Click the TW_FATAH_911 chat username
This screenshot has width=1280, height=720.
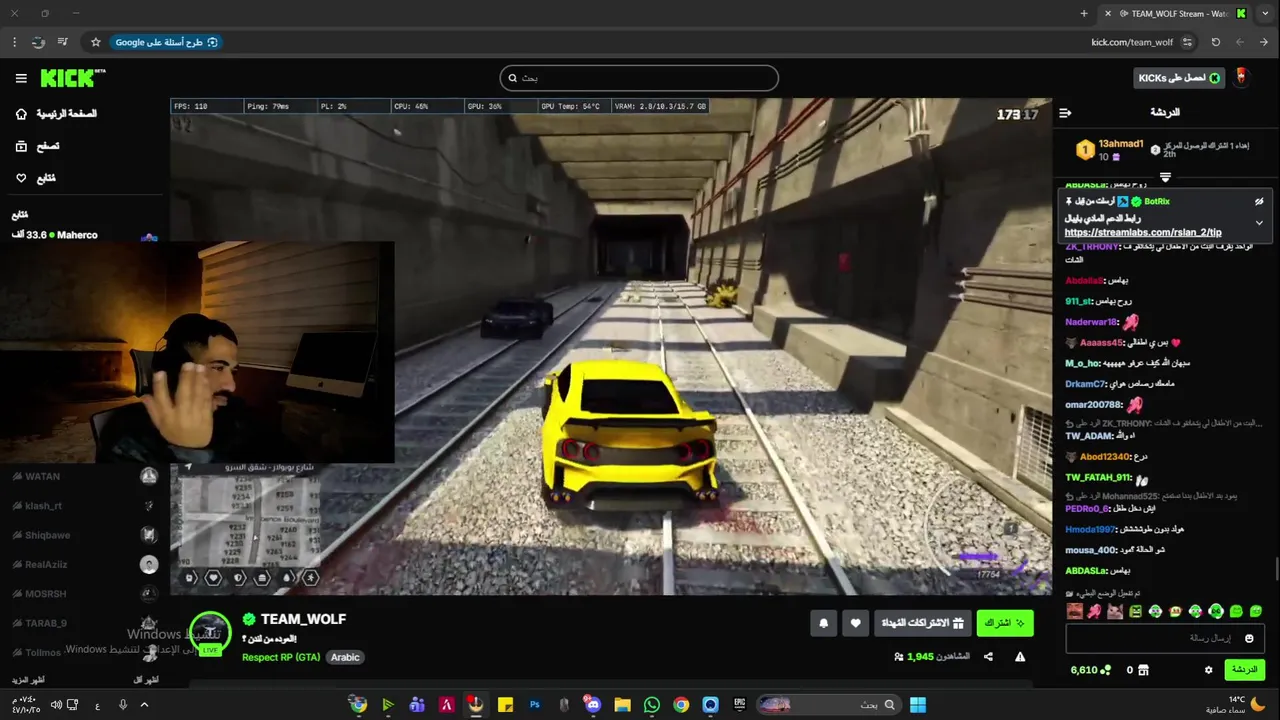coord(1097,478)
